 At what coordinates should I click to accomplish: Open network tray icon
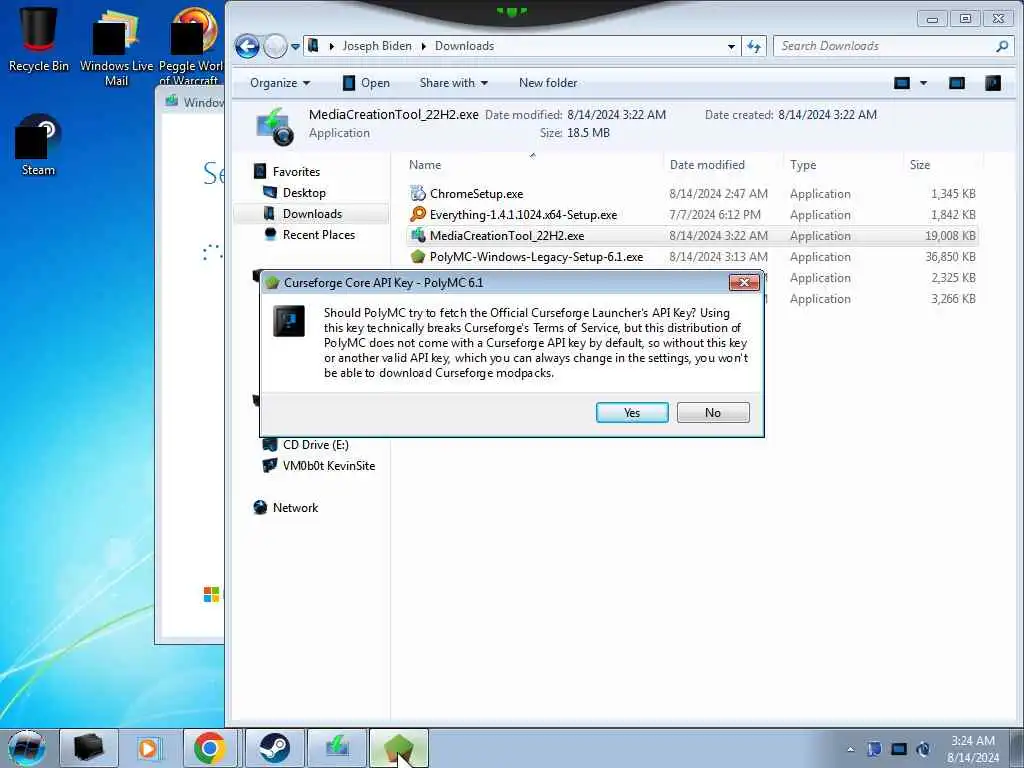899,748
